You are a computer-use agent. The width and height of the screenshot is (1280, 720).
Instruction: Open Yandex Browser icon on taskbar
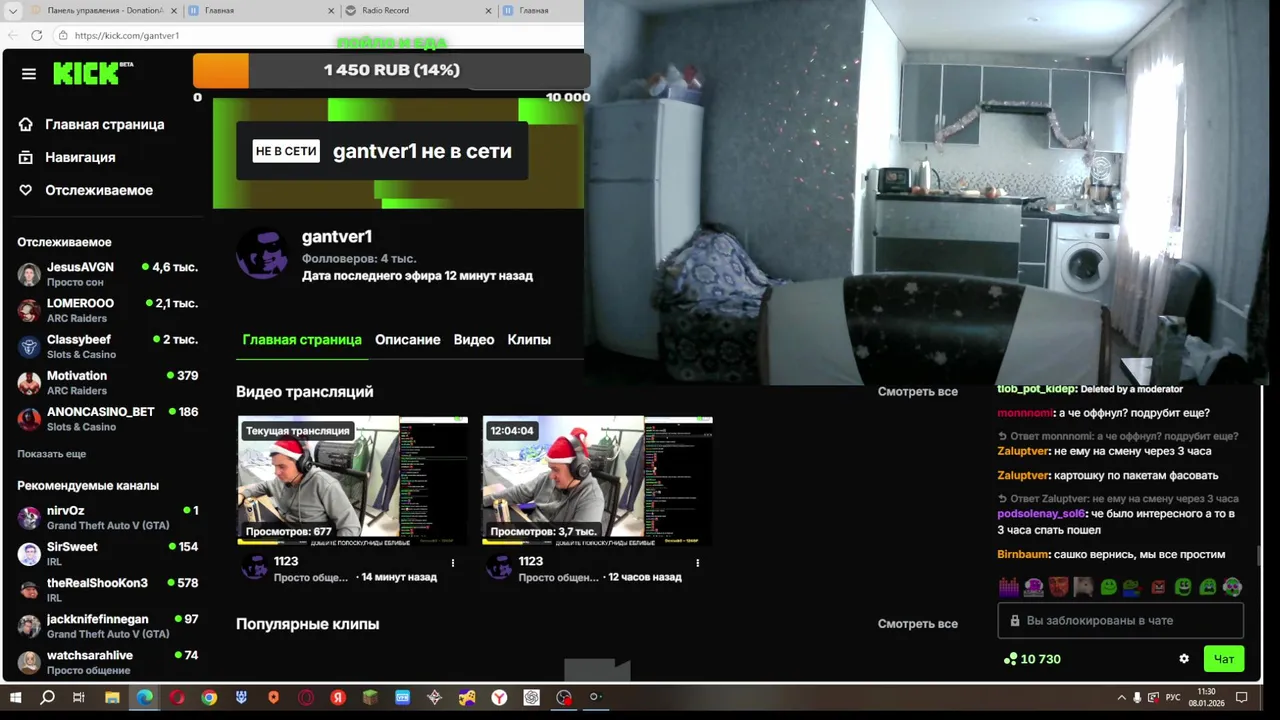499,698
